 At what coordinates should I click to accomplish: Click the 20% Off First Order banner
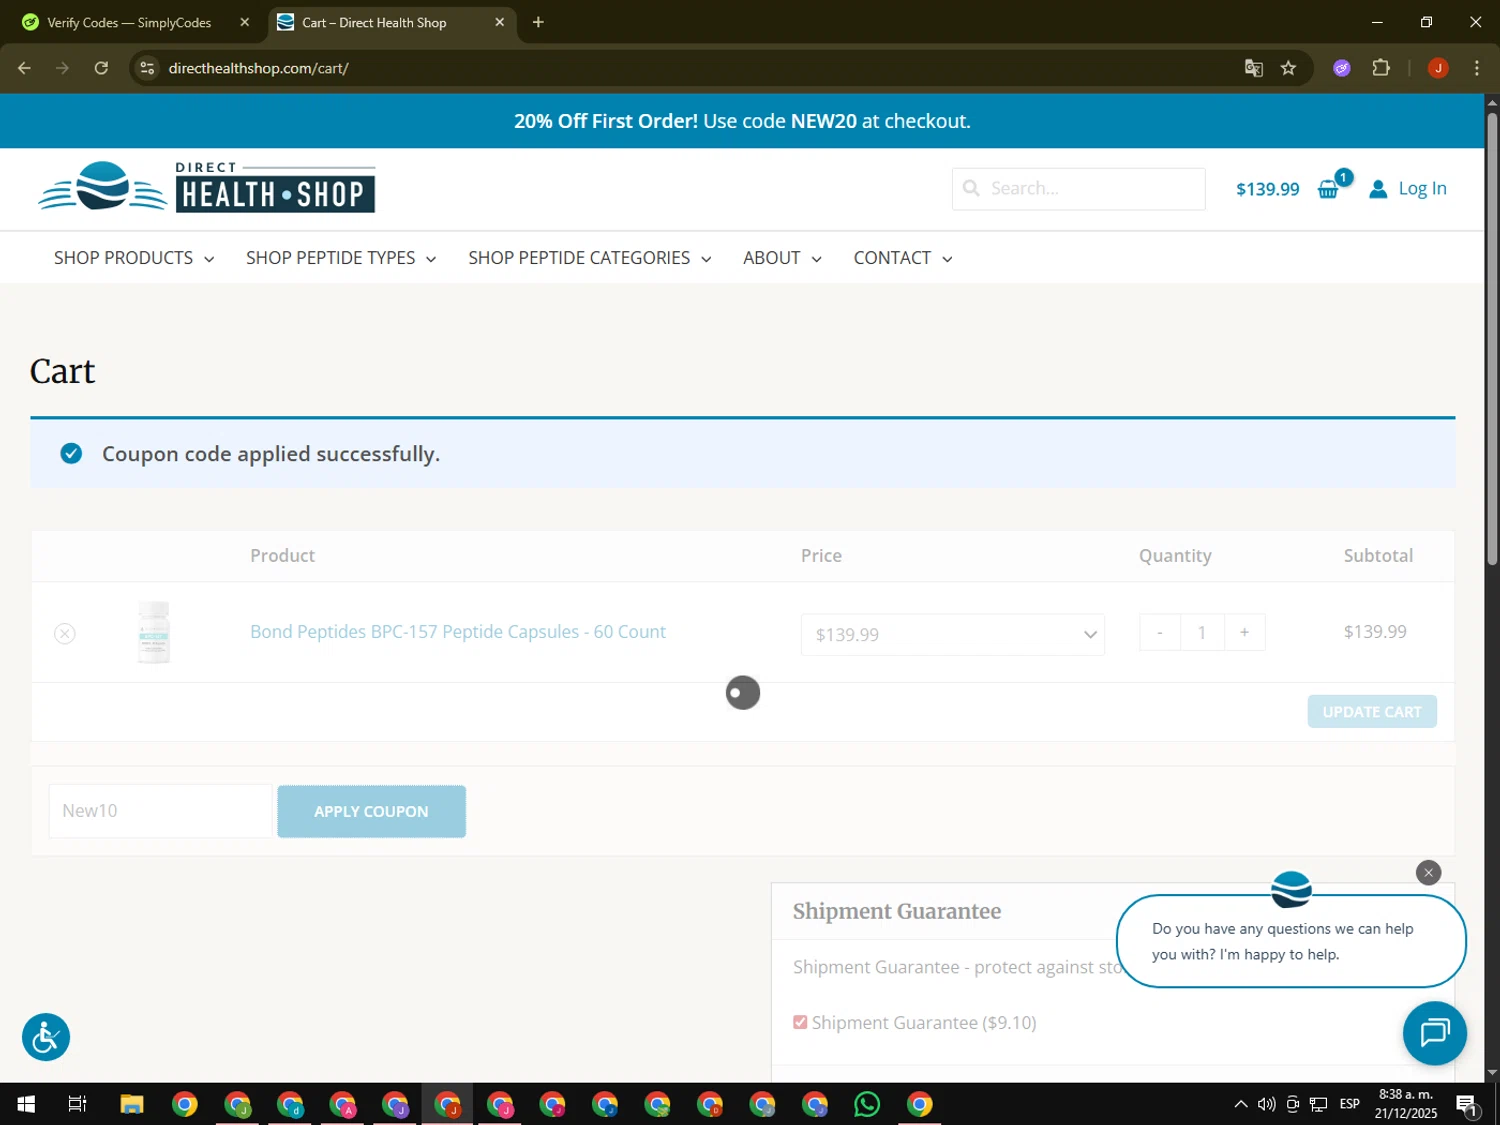click(x=742, y=121)
